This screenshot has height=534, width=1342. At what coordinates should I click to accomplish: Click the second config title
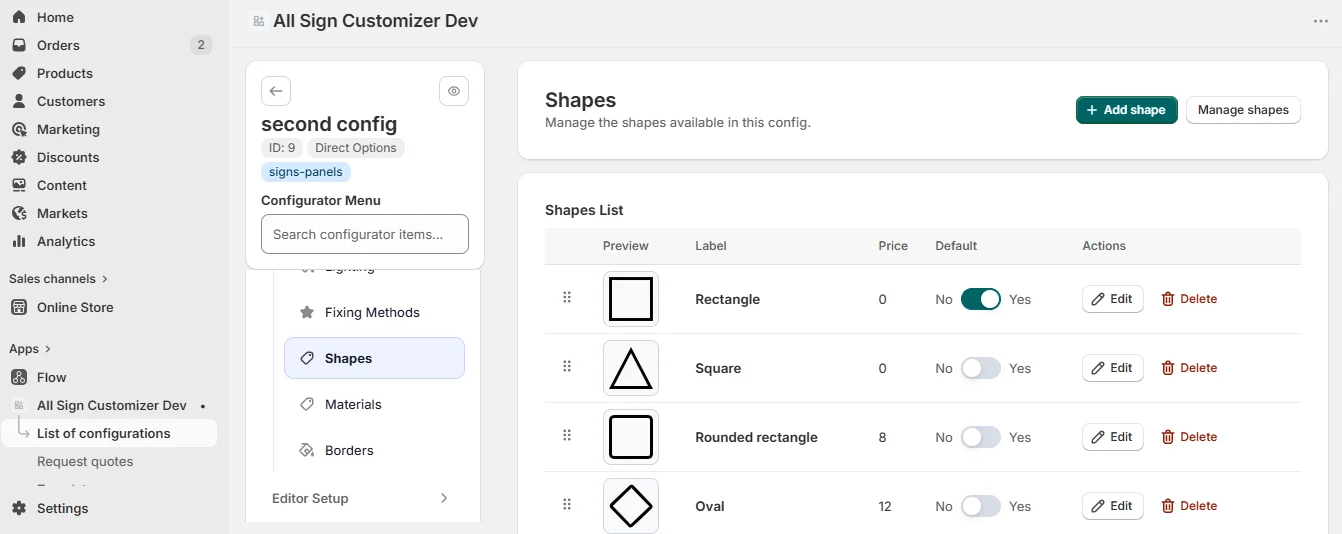click(x=329, y=124)
